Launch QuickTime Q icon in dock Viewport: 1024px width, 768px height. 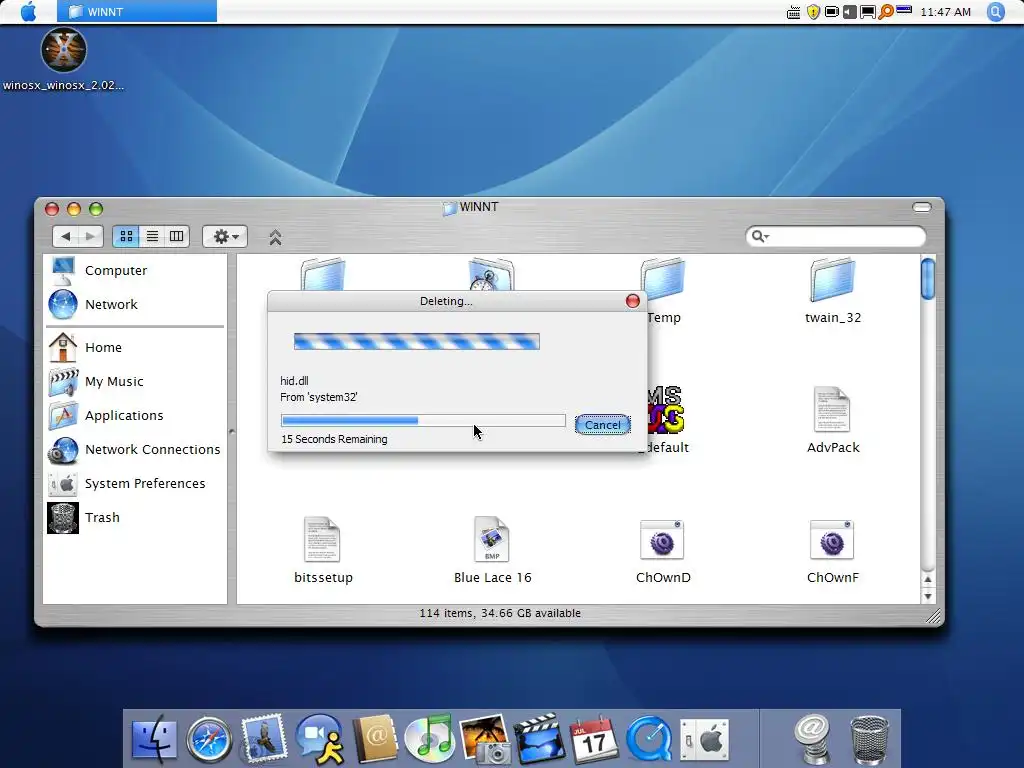tap(649, 739)
